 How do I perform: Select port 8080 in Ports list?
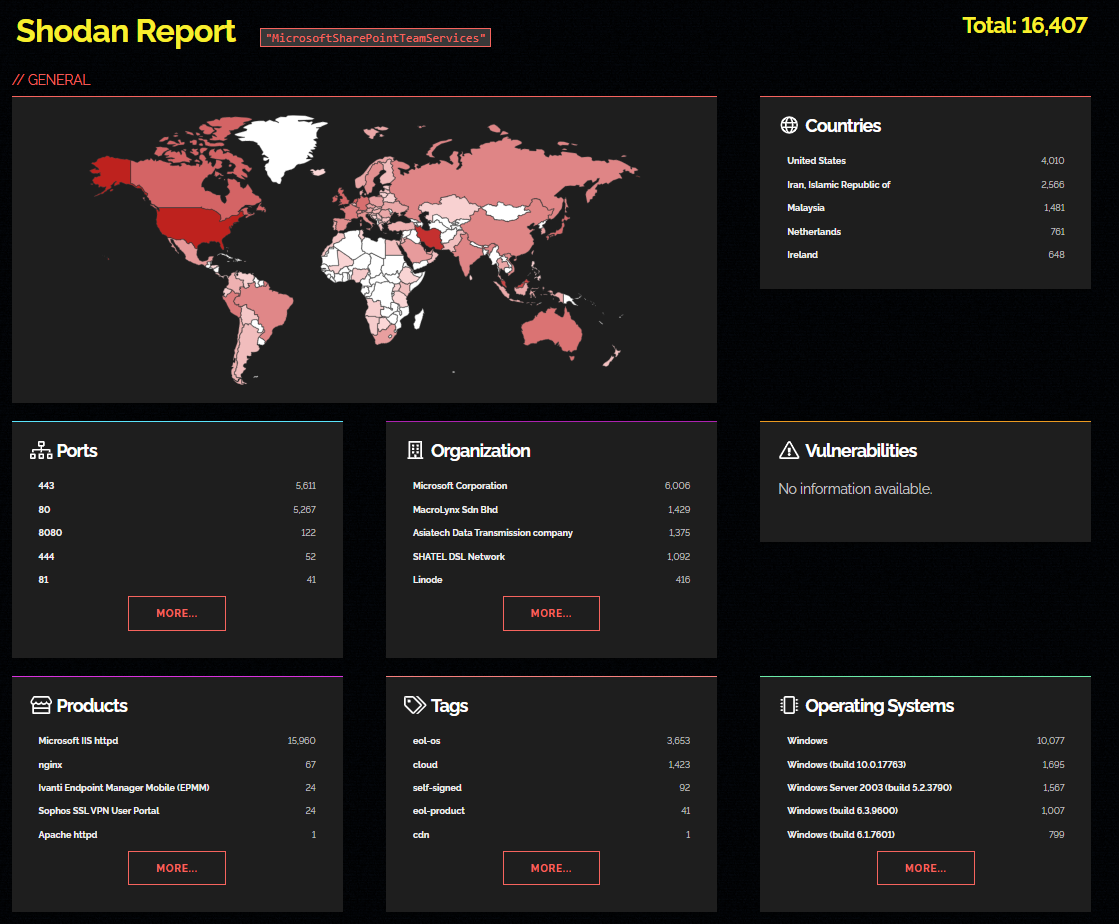coord(177,533)
